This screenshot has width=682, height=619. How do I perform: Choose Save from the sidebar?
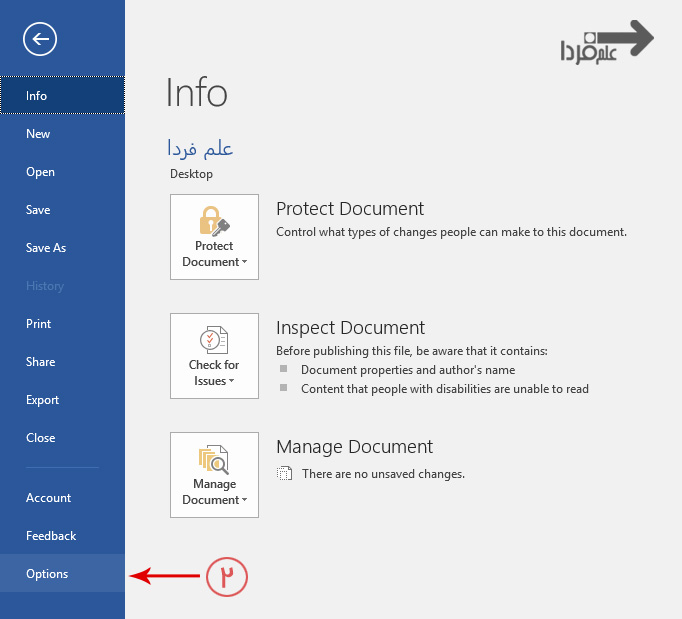pyautogui.click(x=38, y=210)
